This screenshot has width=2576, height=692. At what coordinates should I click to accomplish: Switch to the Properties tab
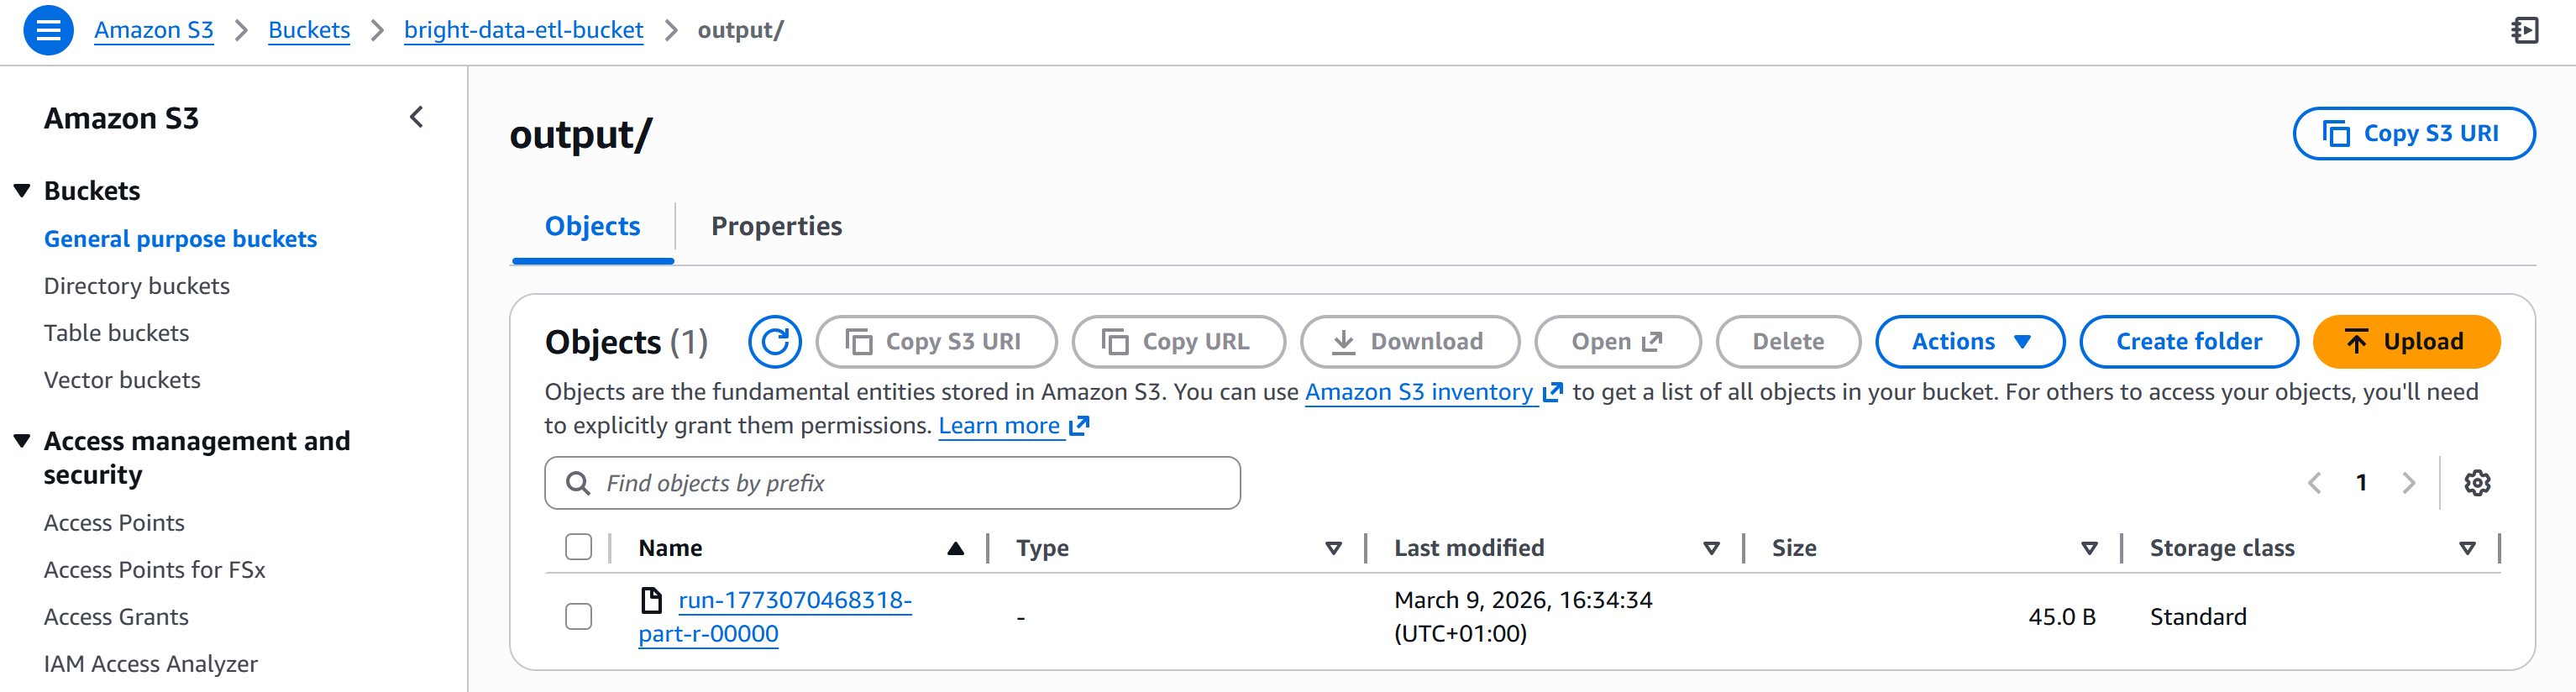pos(776,227)
